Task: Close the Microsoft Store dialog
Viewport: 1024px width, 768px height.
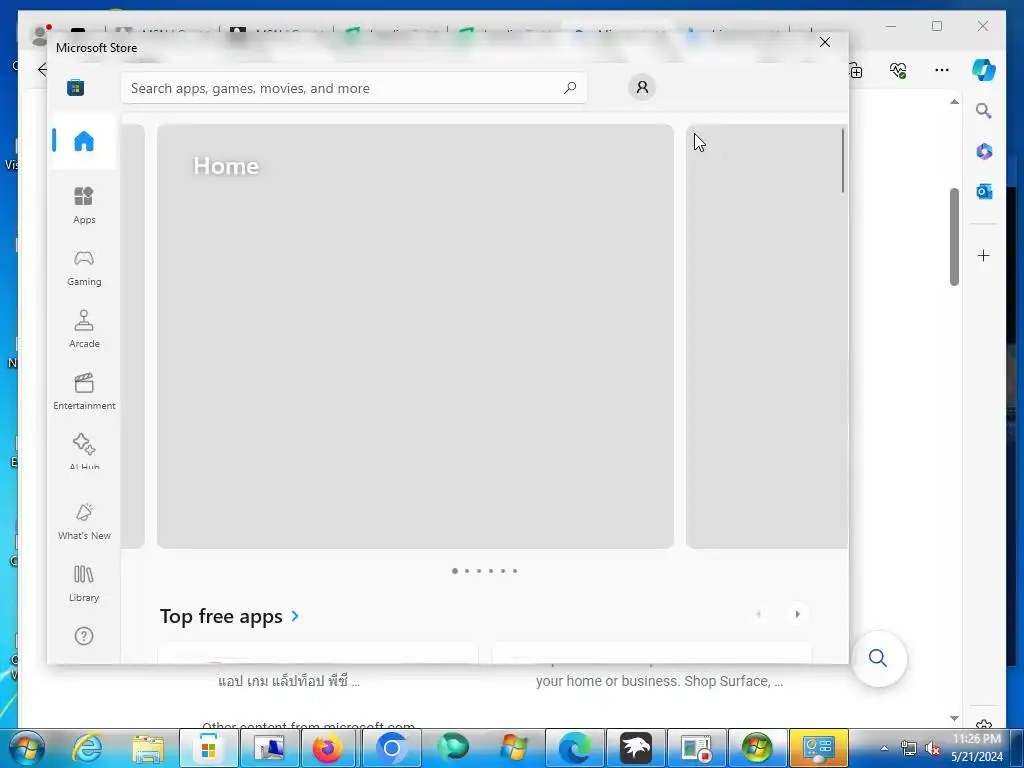Action: coord(825,42)
